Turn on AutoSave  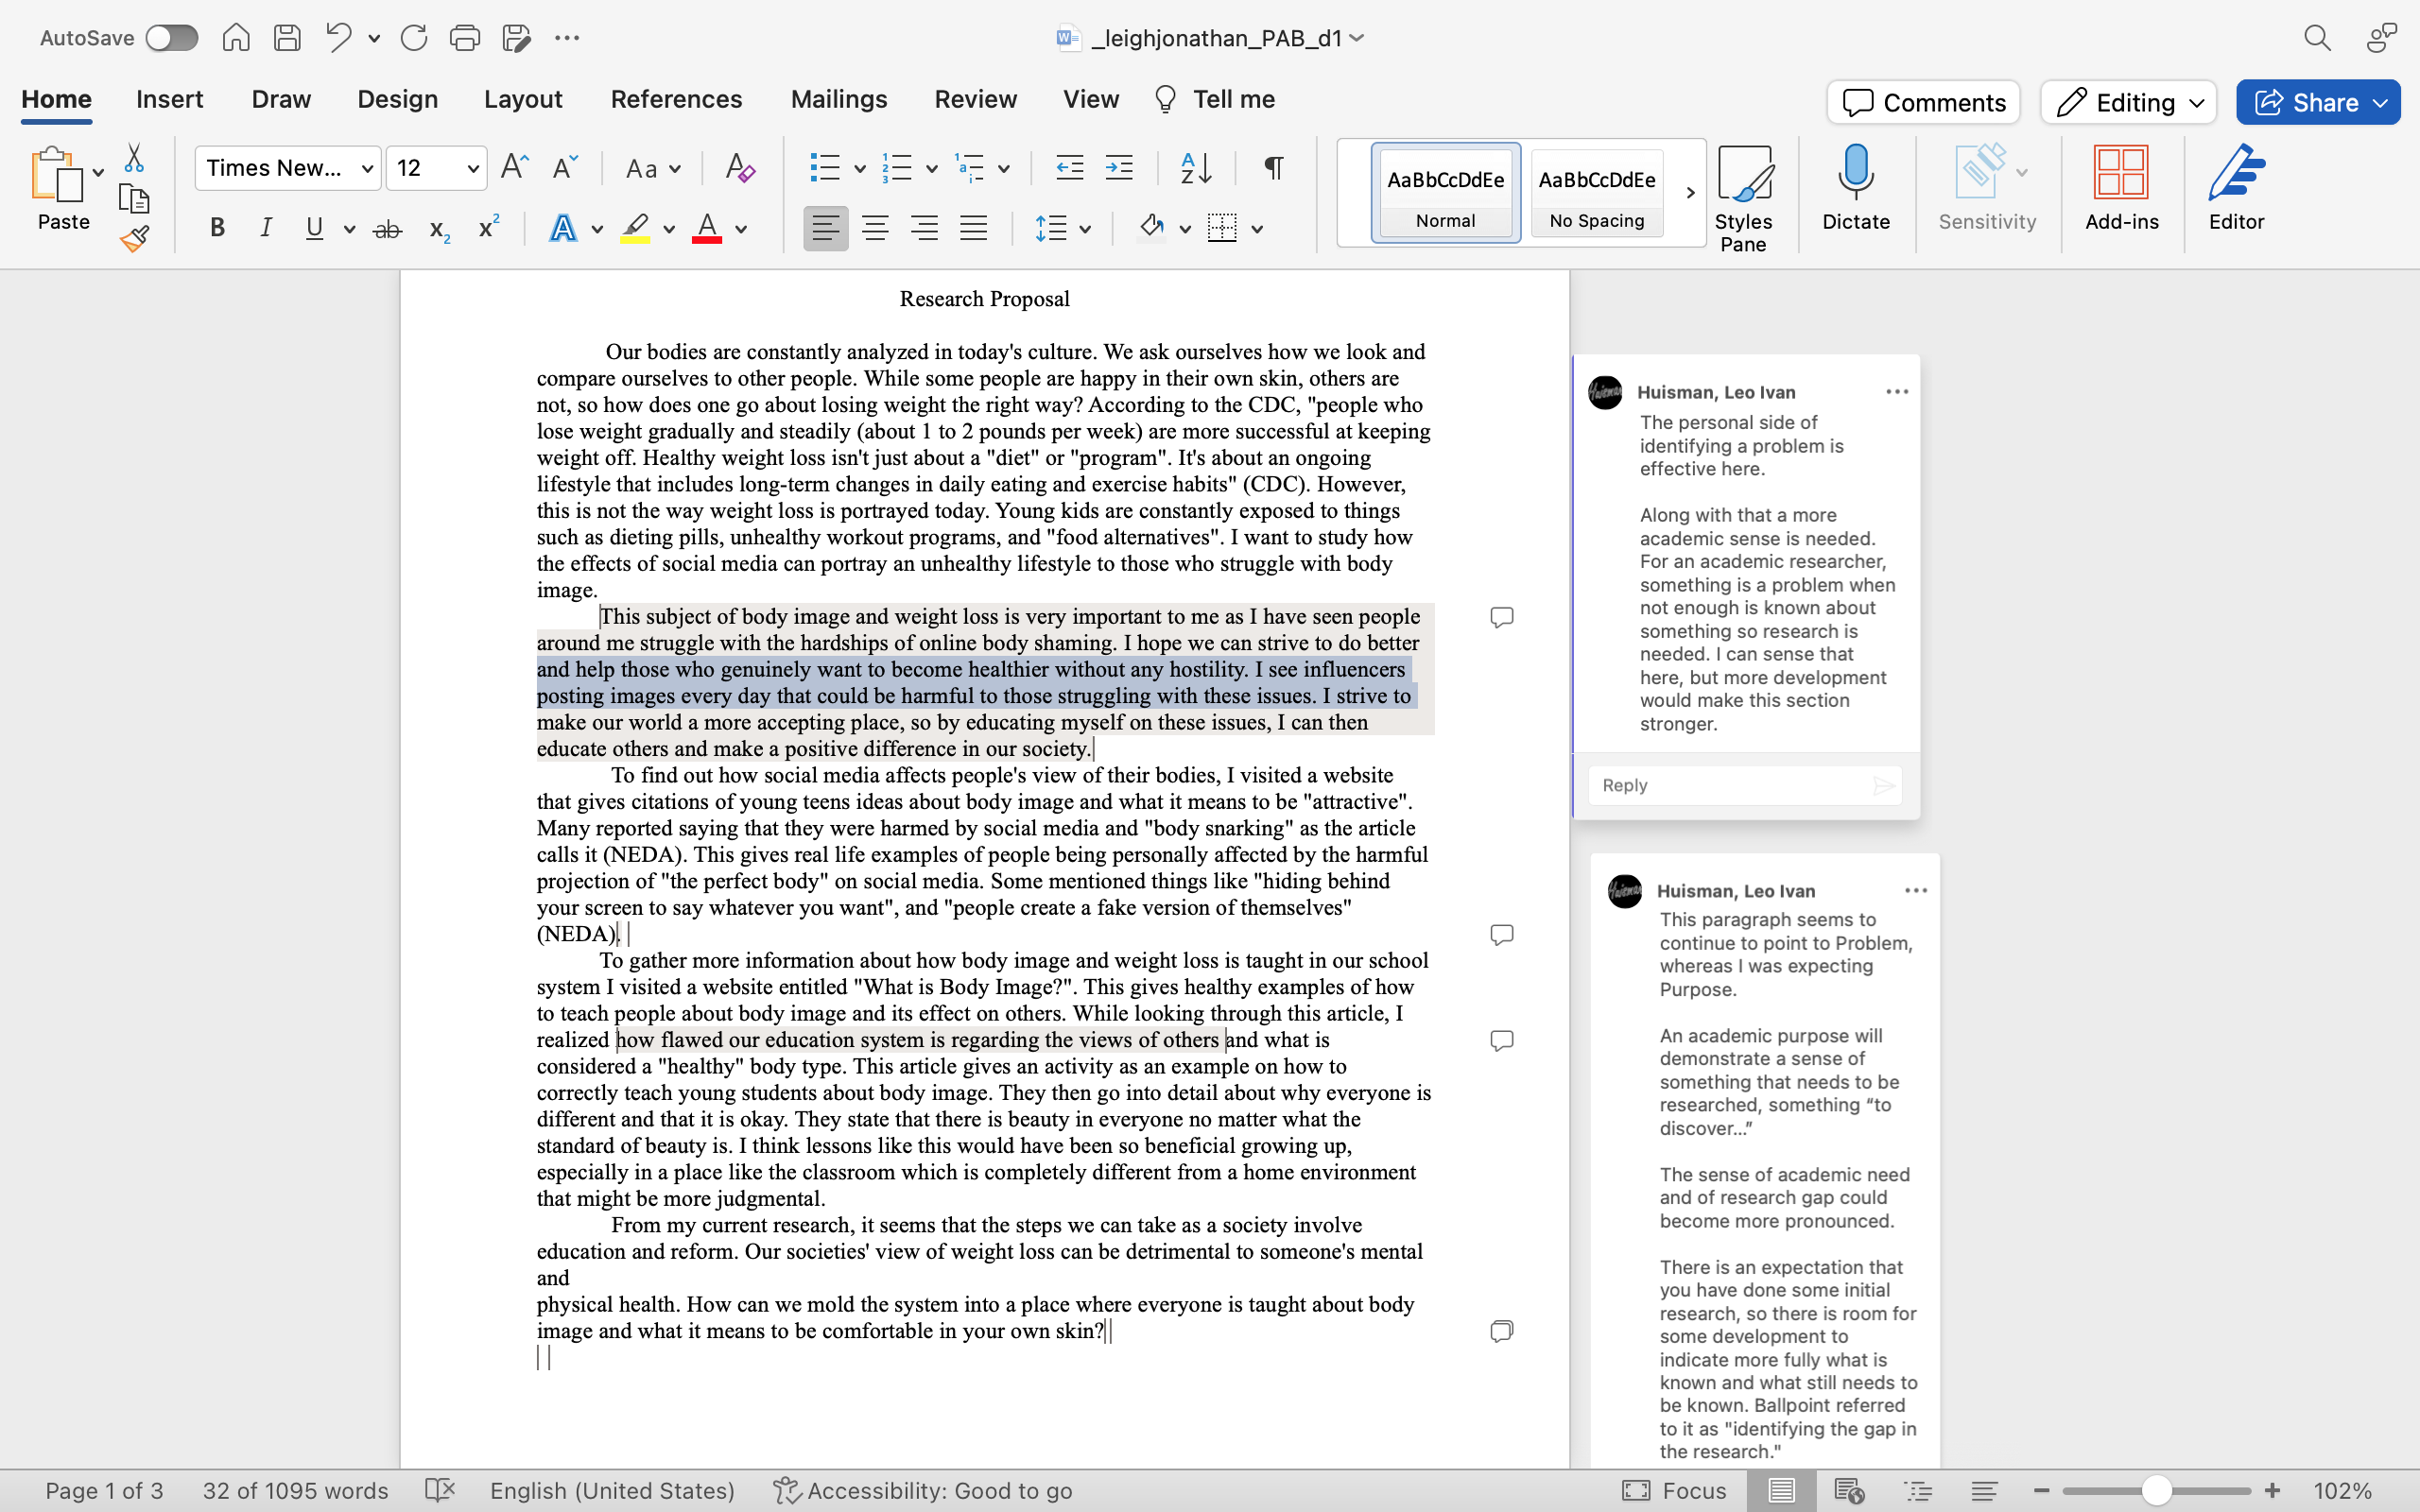(x=171, y=37)
